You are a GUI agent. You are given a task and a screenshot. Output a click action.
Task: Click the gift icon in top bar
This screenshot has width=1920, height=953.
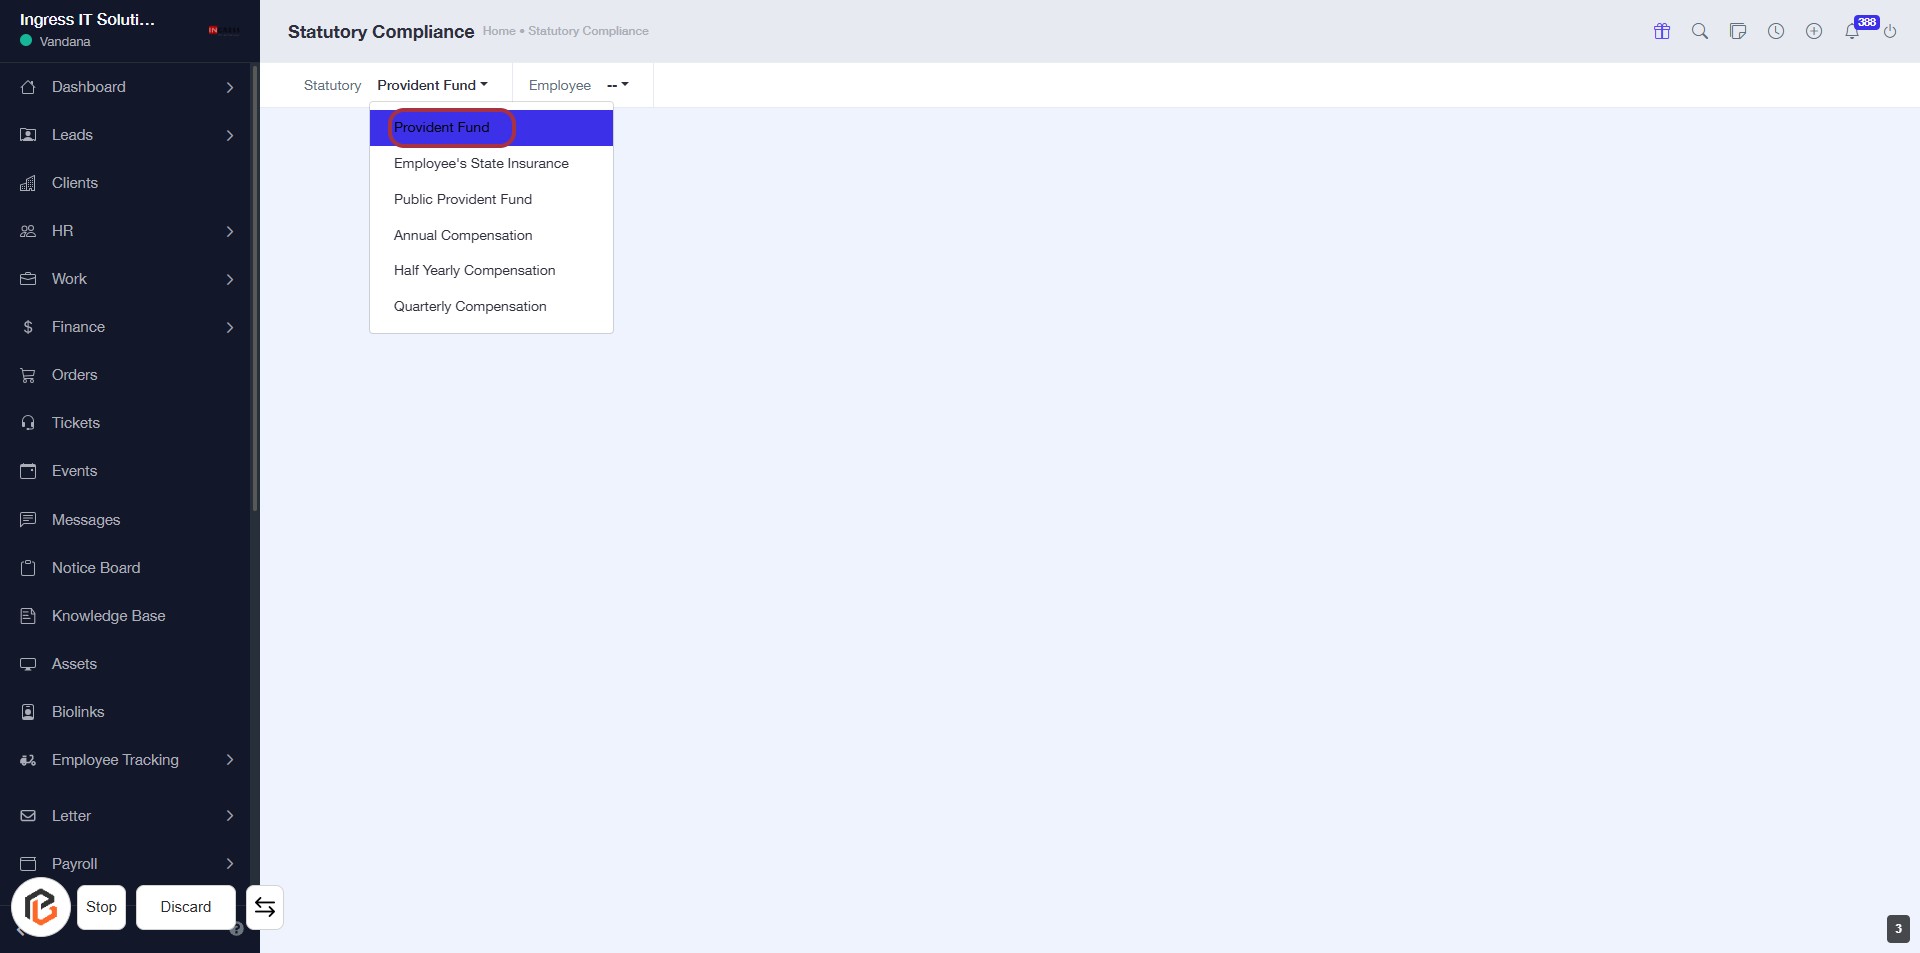(1662, 31)
